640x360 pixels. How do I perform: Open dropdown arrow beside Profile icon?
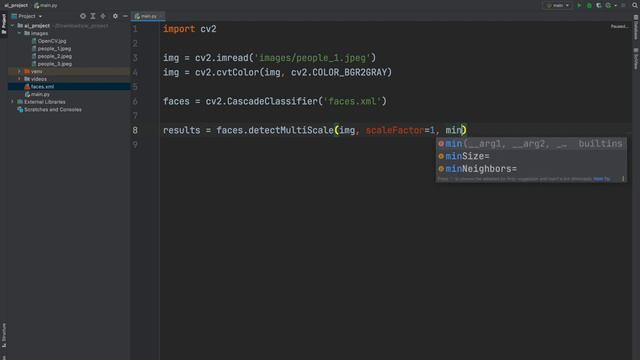tap(616, 5)
